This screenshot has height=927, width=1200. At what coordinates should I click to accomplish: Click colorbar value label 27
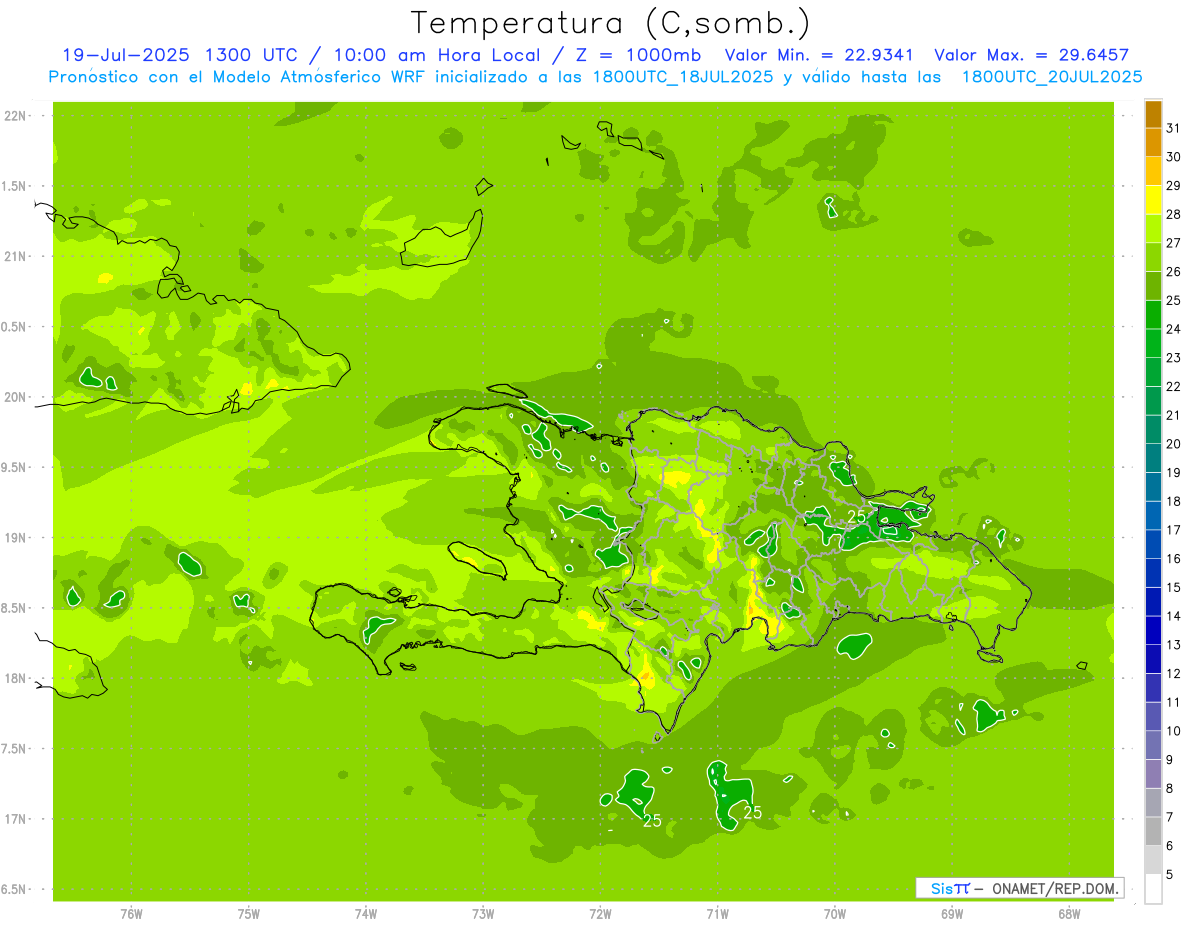pyautogui.click(x=1174, y=243)
